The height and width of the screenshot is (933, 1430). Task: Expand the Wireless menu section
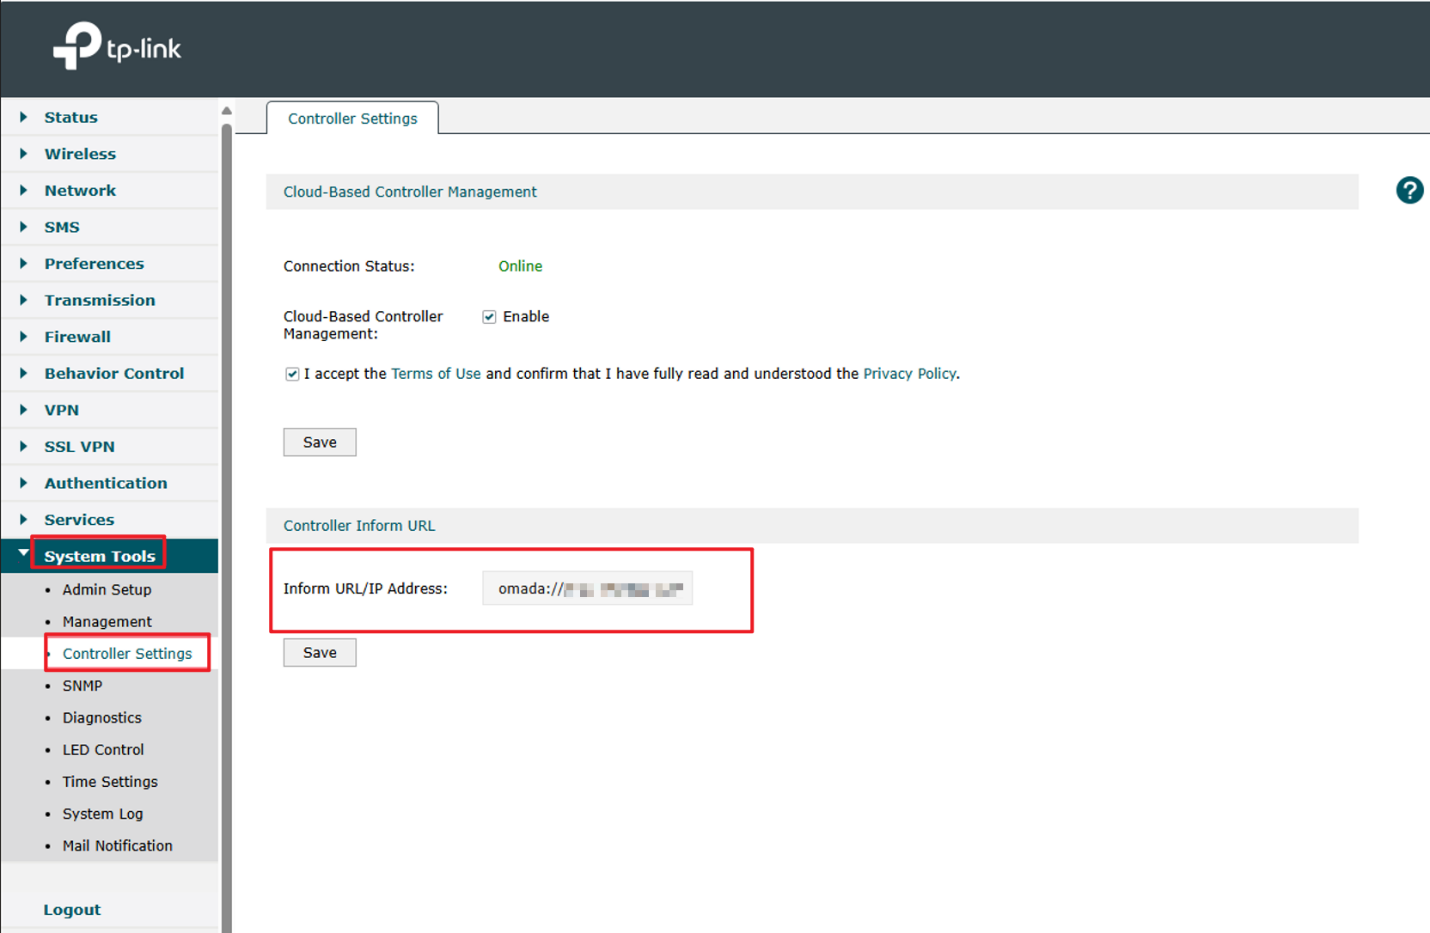tap(79, 154)
